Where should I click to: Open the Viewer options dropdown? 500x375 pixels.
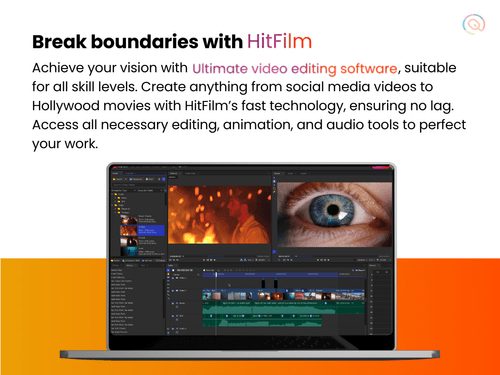[x=362, y=260]
